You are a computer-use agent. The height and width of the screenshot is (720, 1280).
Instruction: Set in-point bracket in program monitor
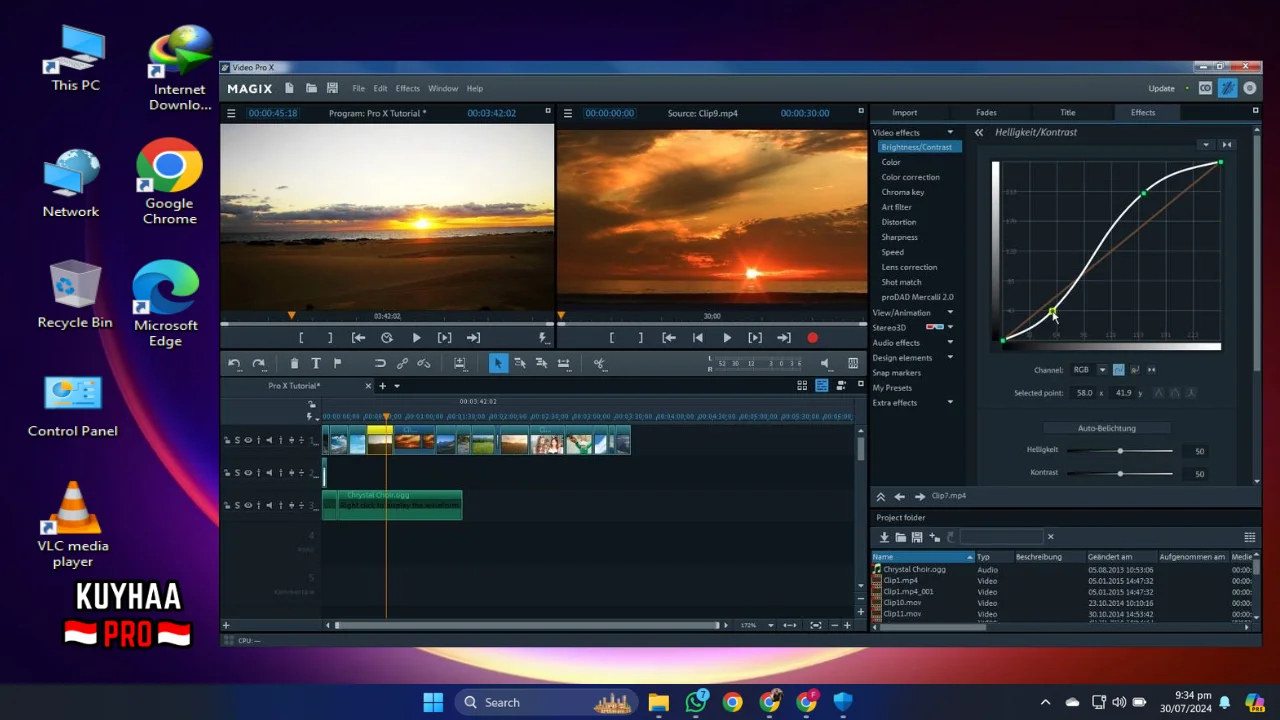pyautogui.click(x=301, y=338)
